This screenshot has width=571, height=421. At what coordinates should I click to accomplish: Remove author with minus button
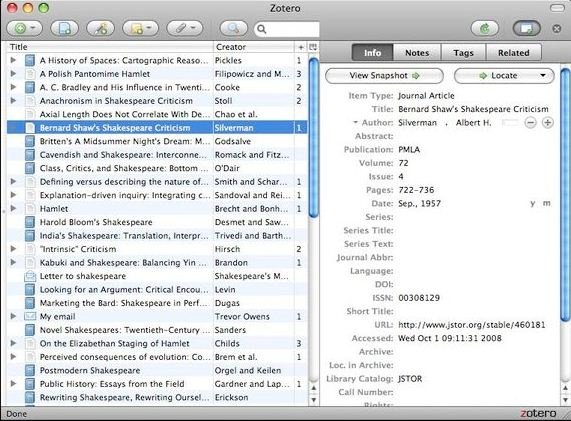(x=531, y=123)
